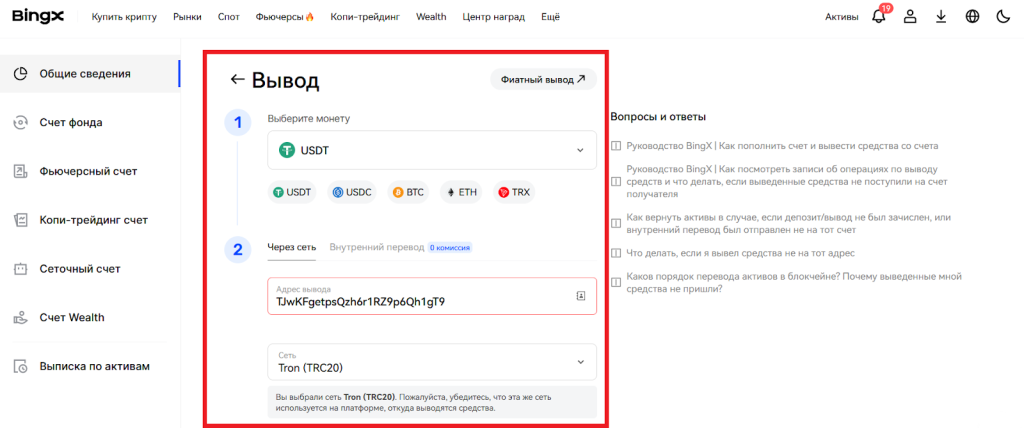Open Wealth menu item
1024x428 pixels.
[x=431, y=17]
